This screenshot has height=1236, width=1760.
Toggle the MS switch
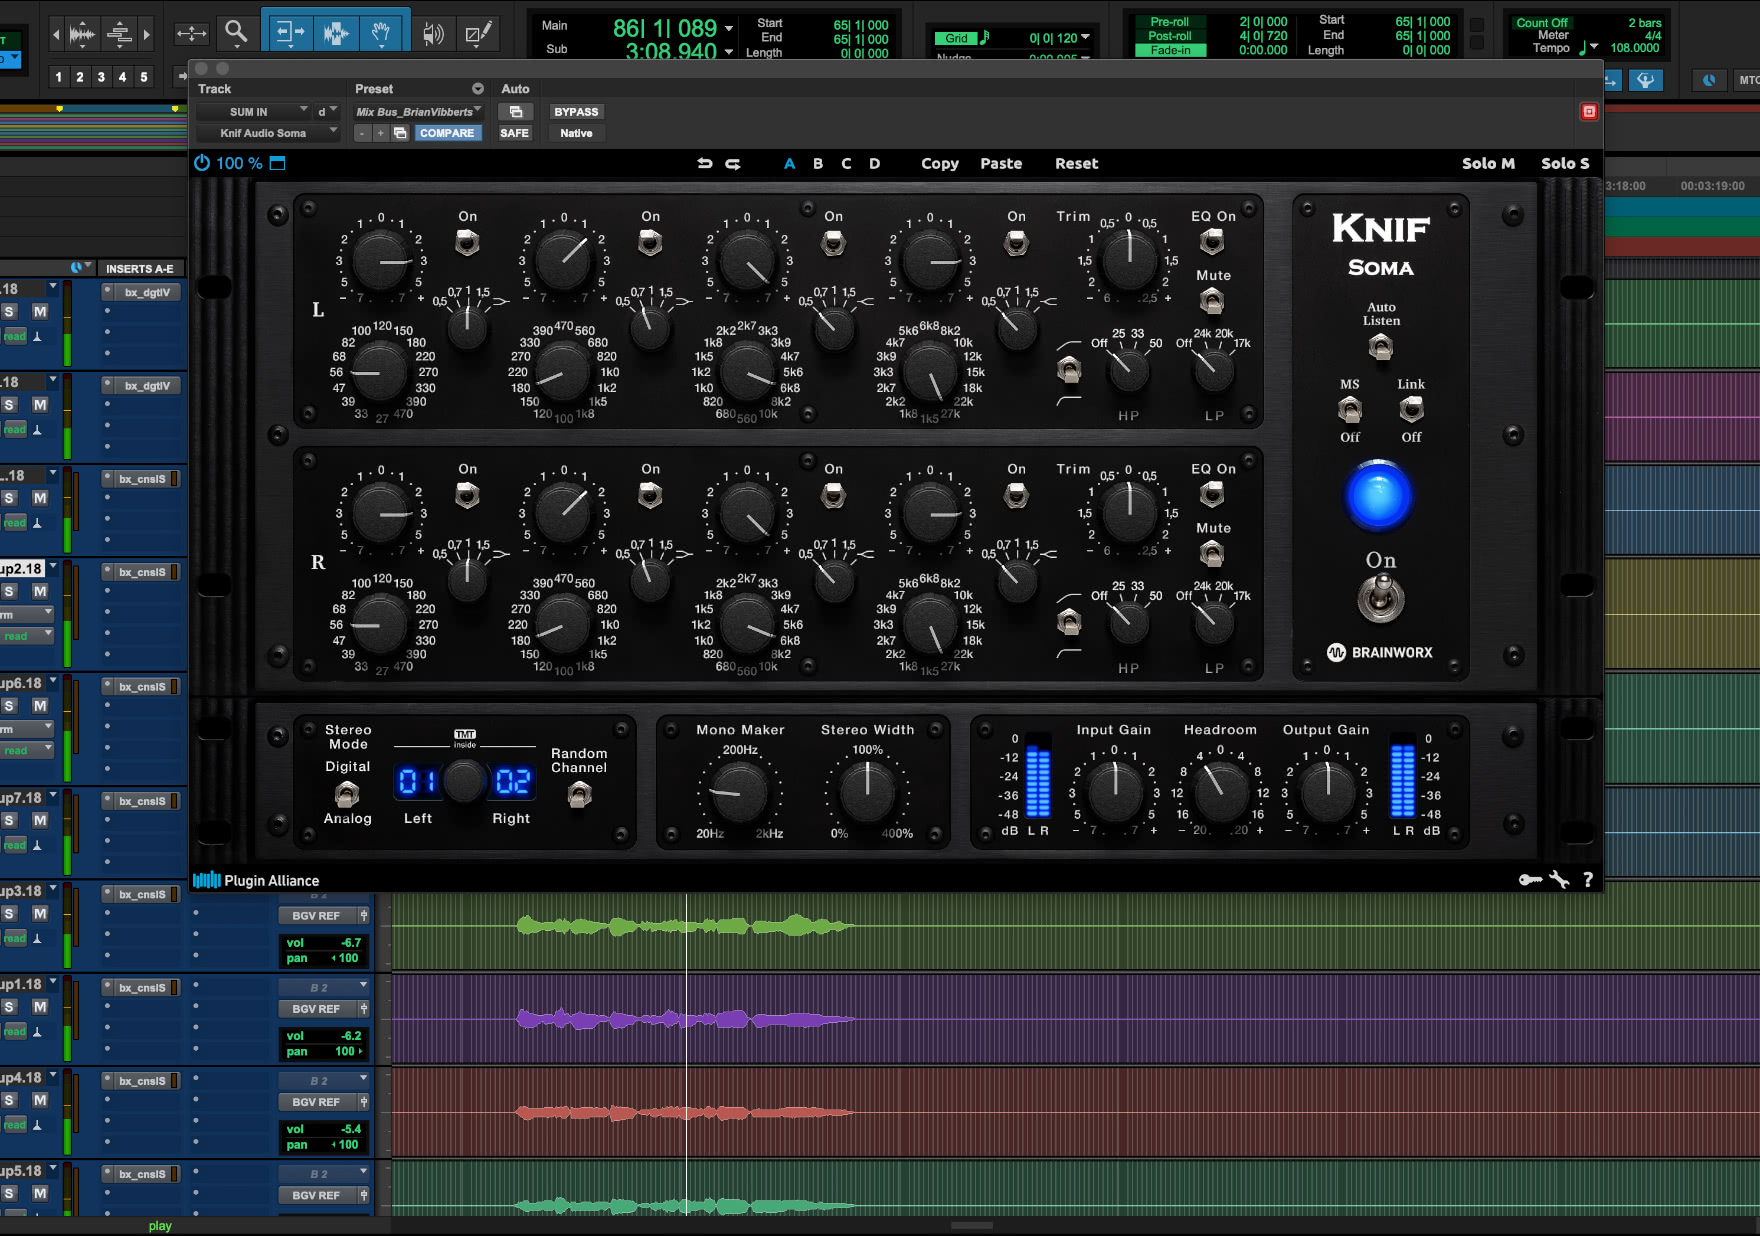click(1350, 410)
